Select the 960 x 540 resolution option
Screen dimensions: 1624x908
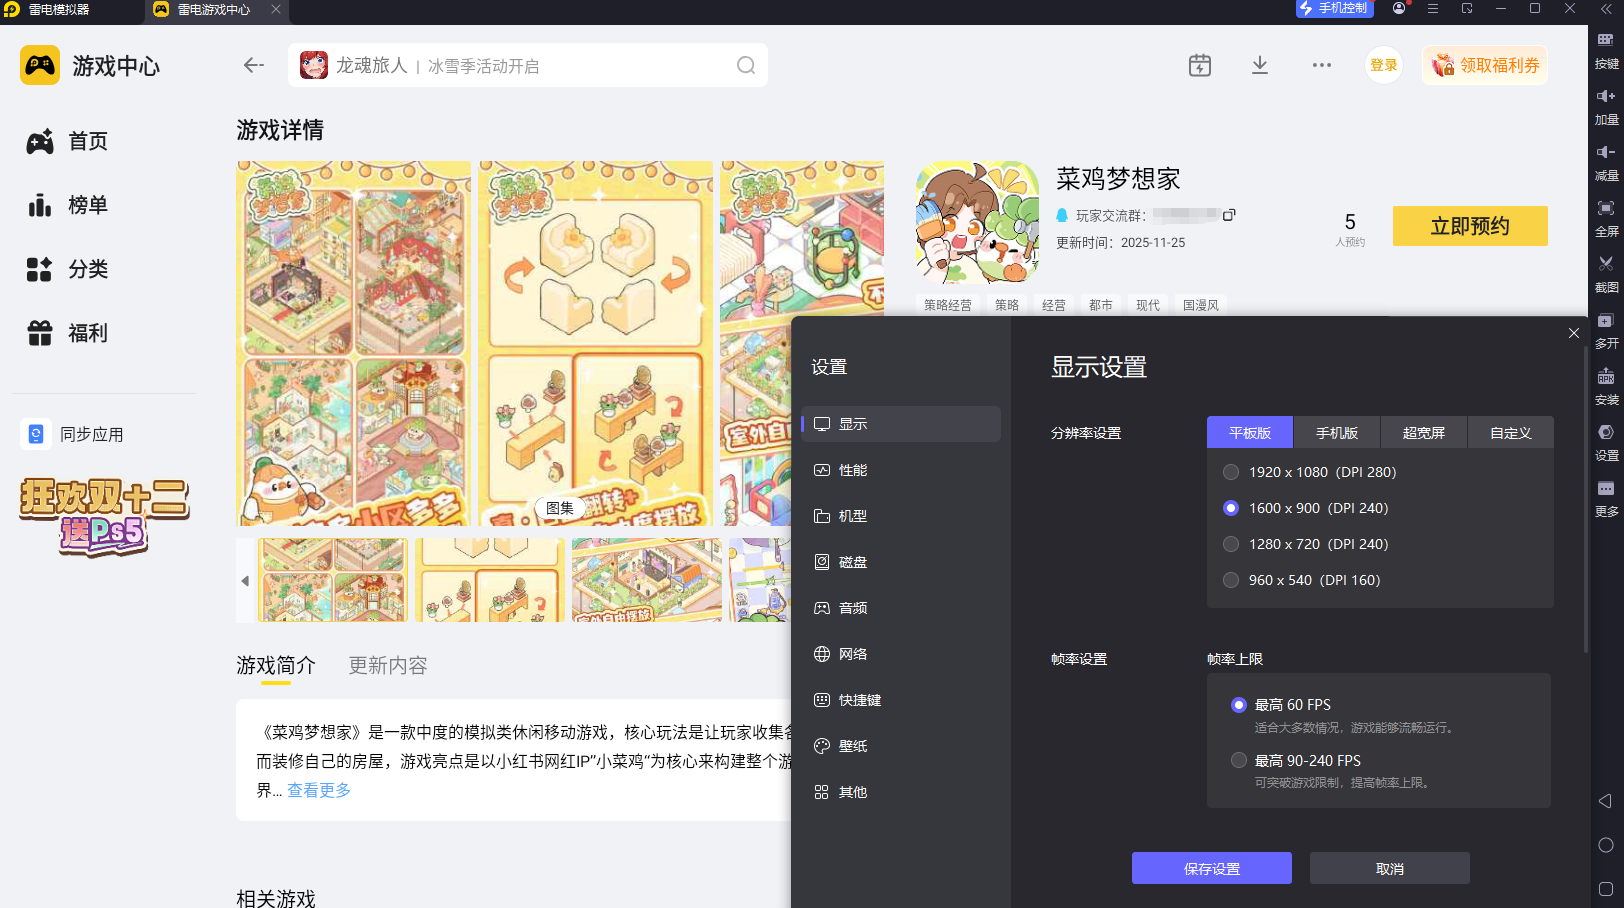click(x=1230, y=580)
